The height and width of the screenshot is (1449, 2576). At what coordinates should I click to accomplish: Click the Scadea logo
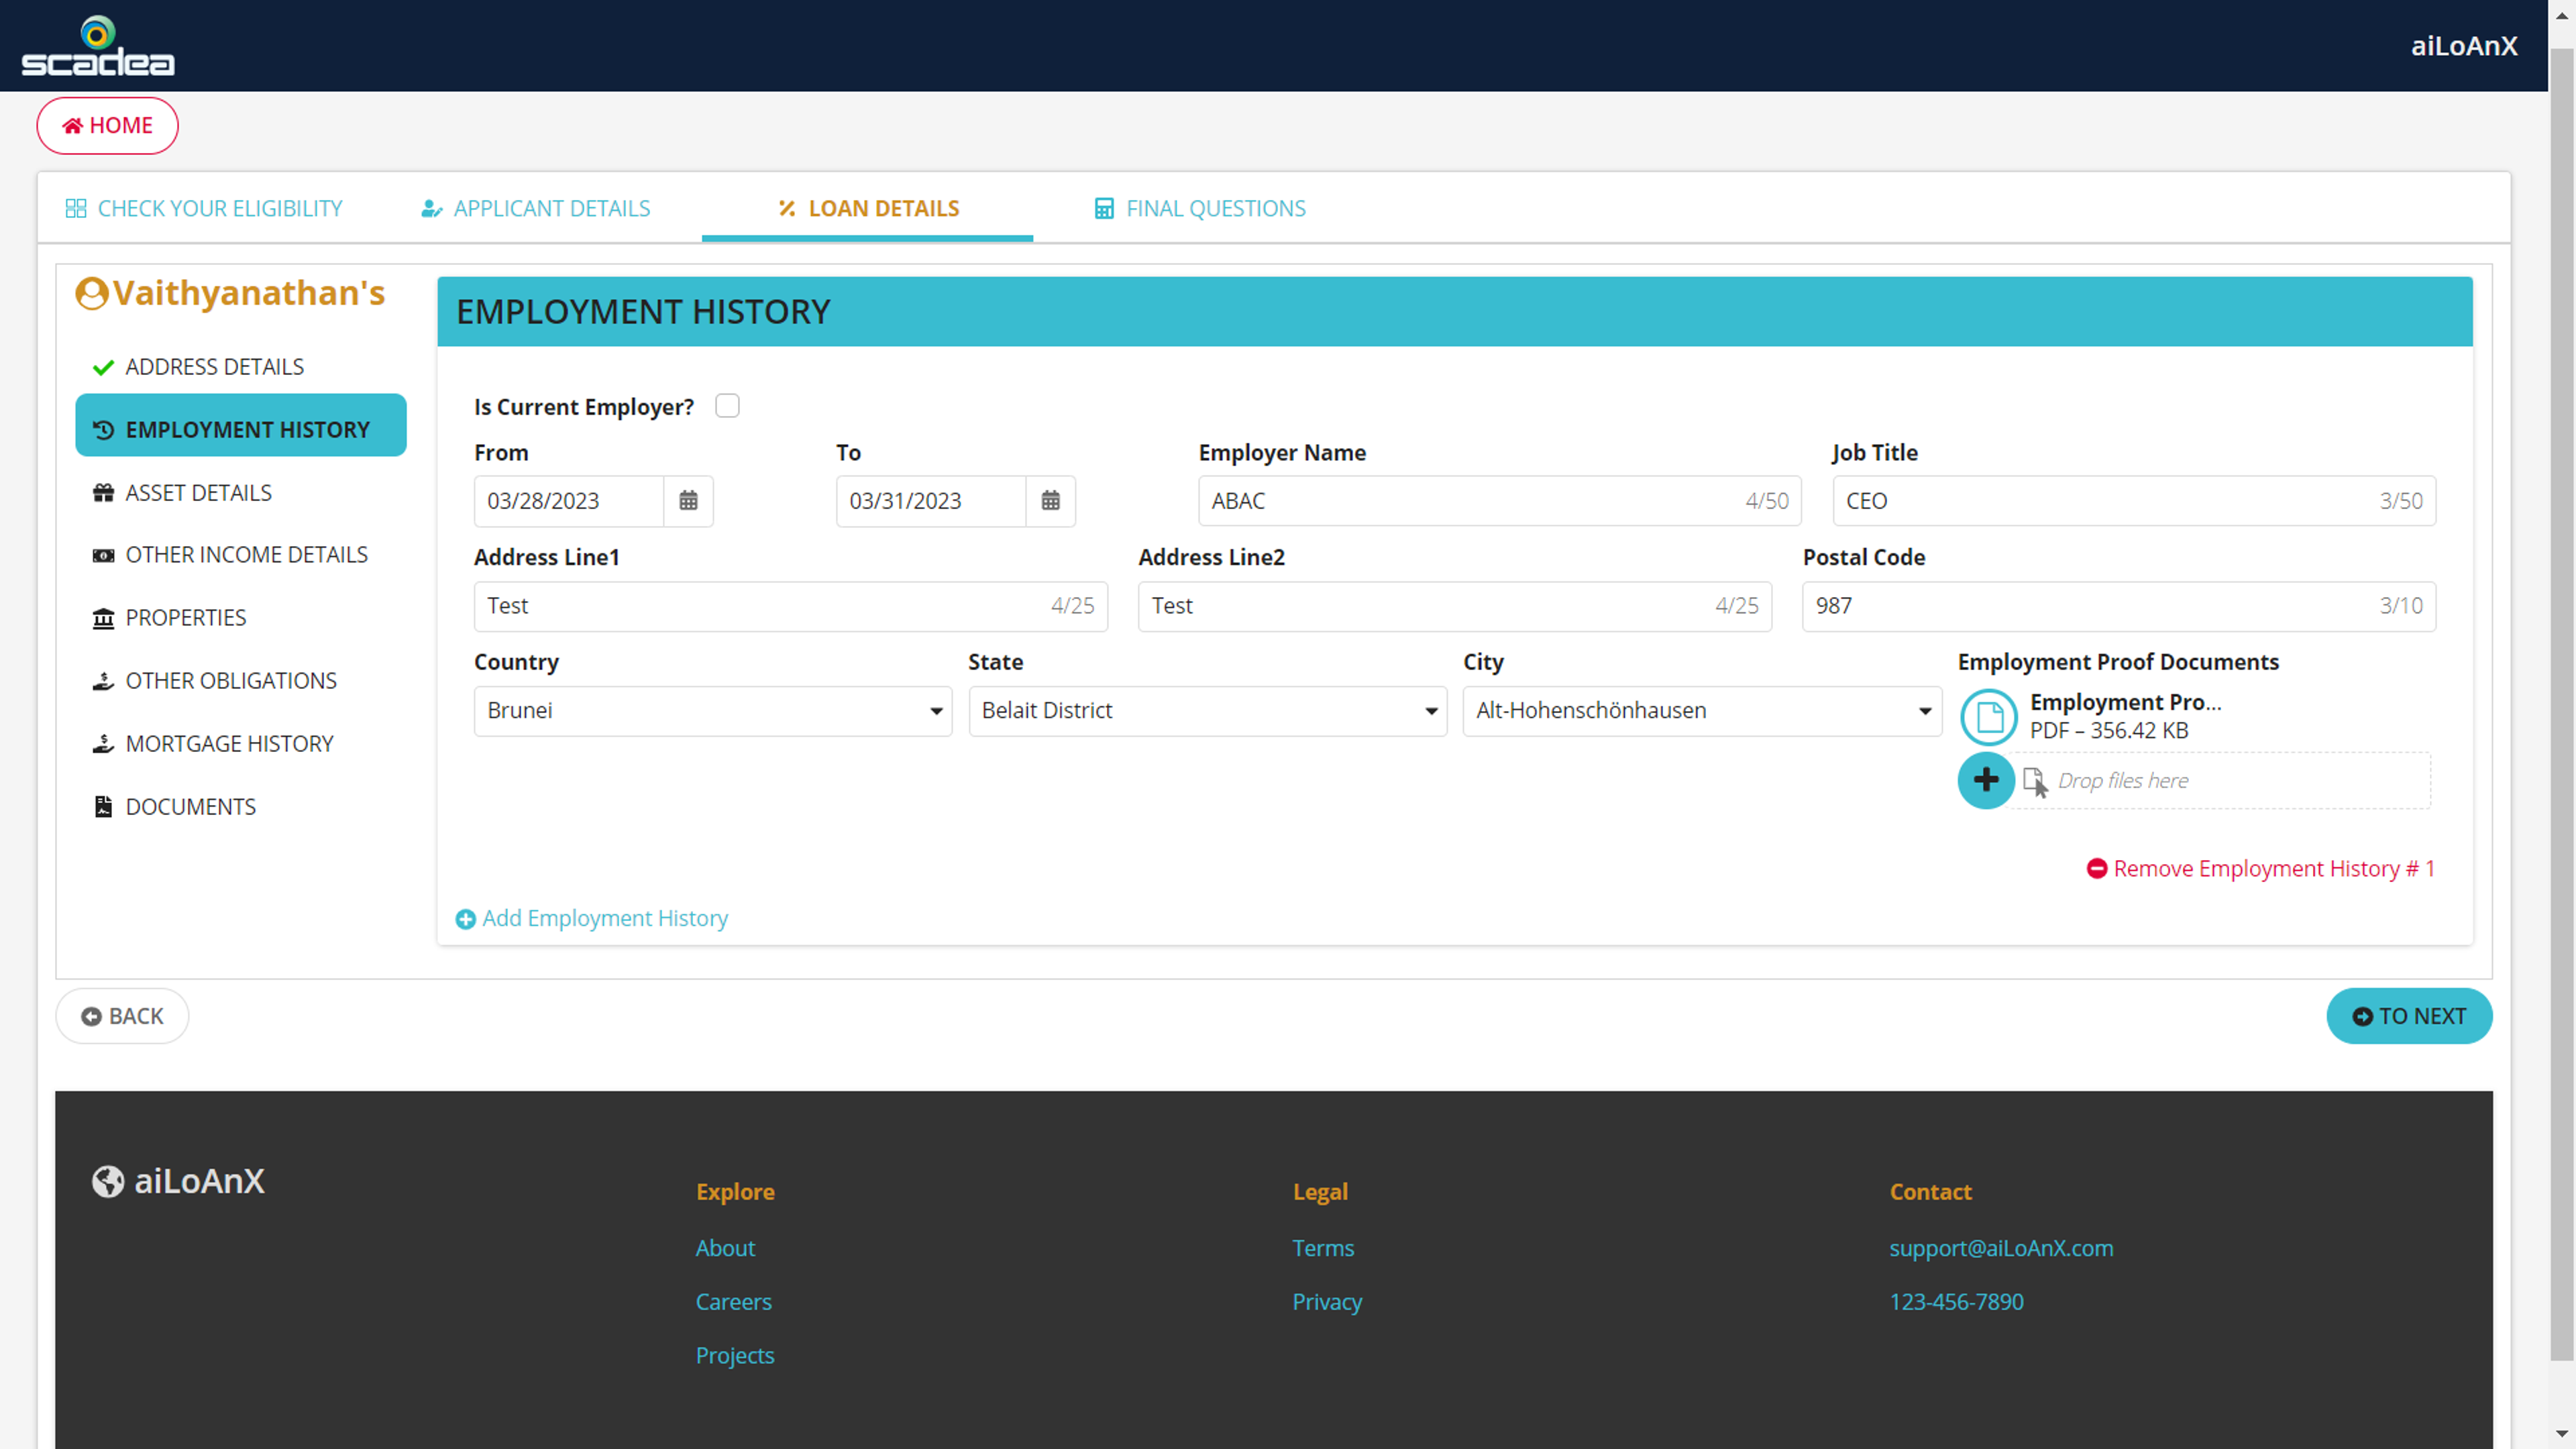coord(98,46)
